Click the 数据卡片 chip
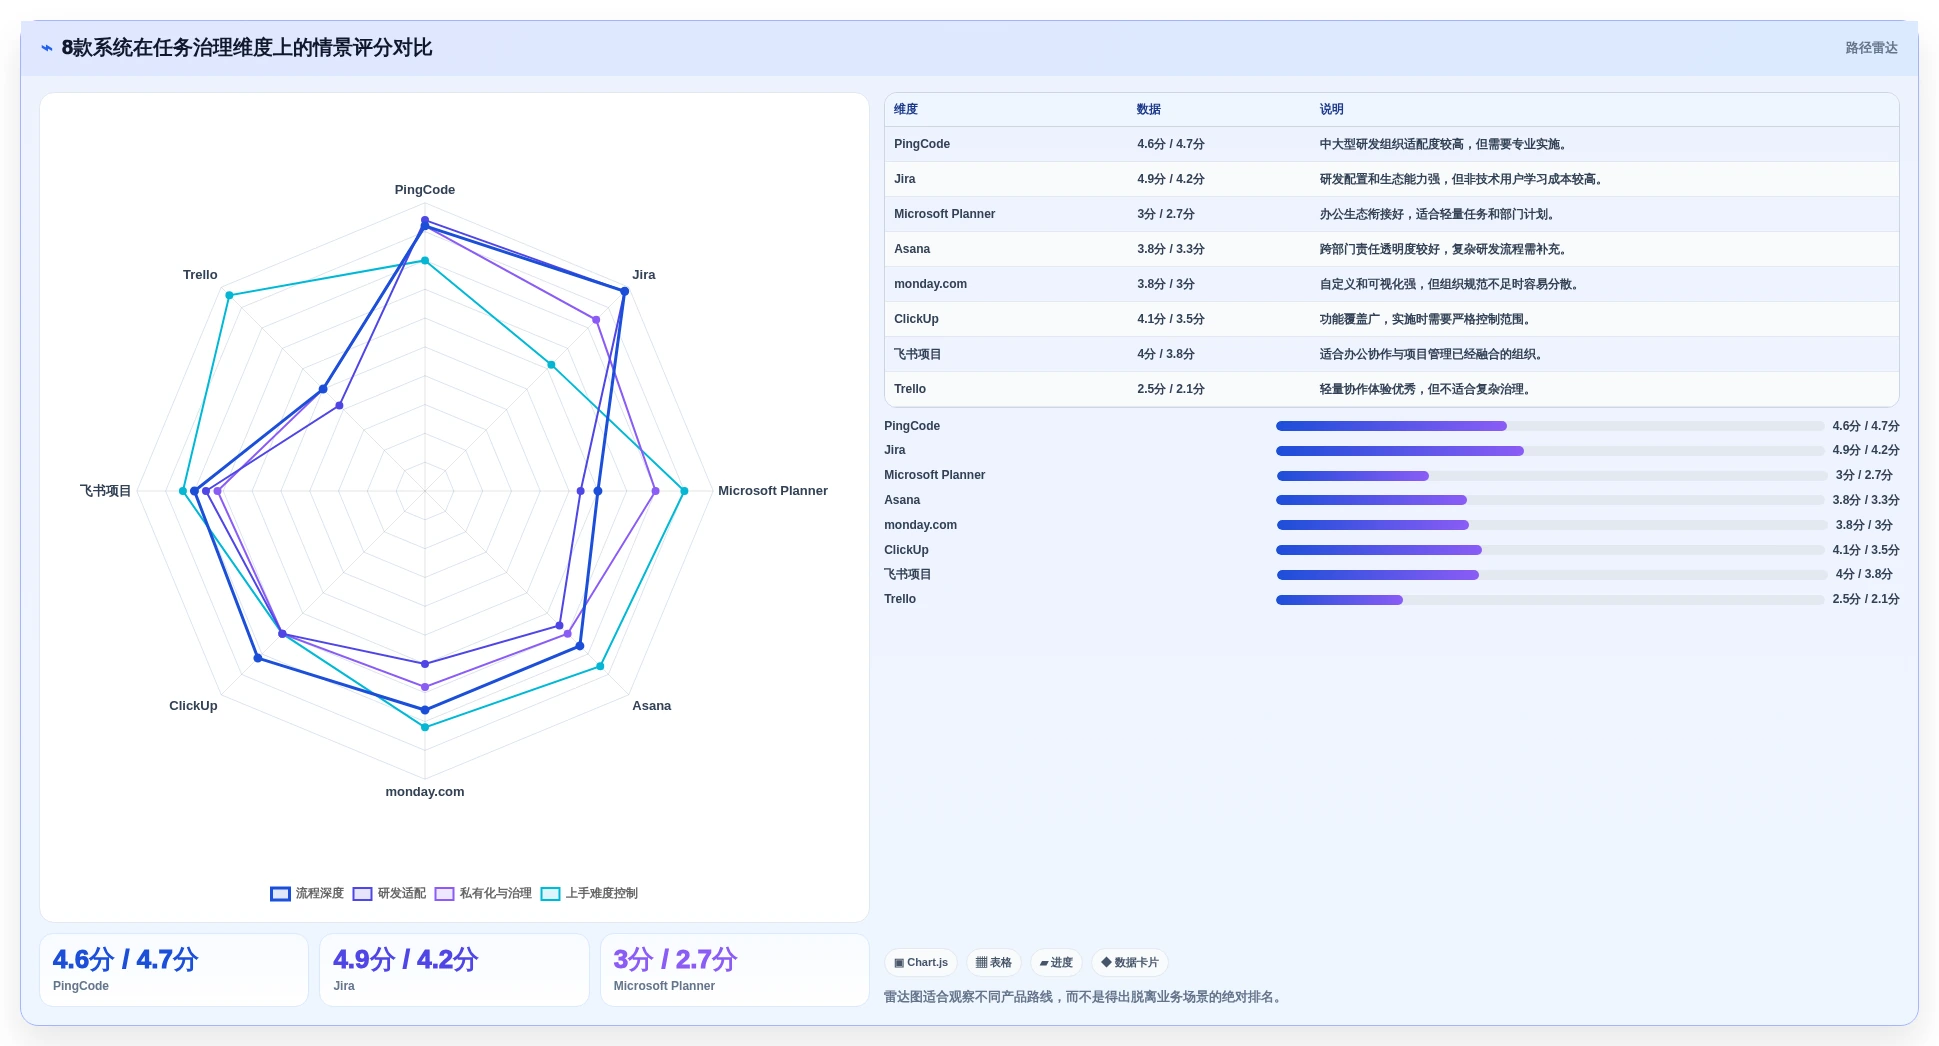 click(1130, 963)
